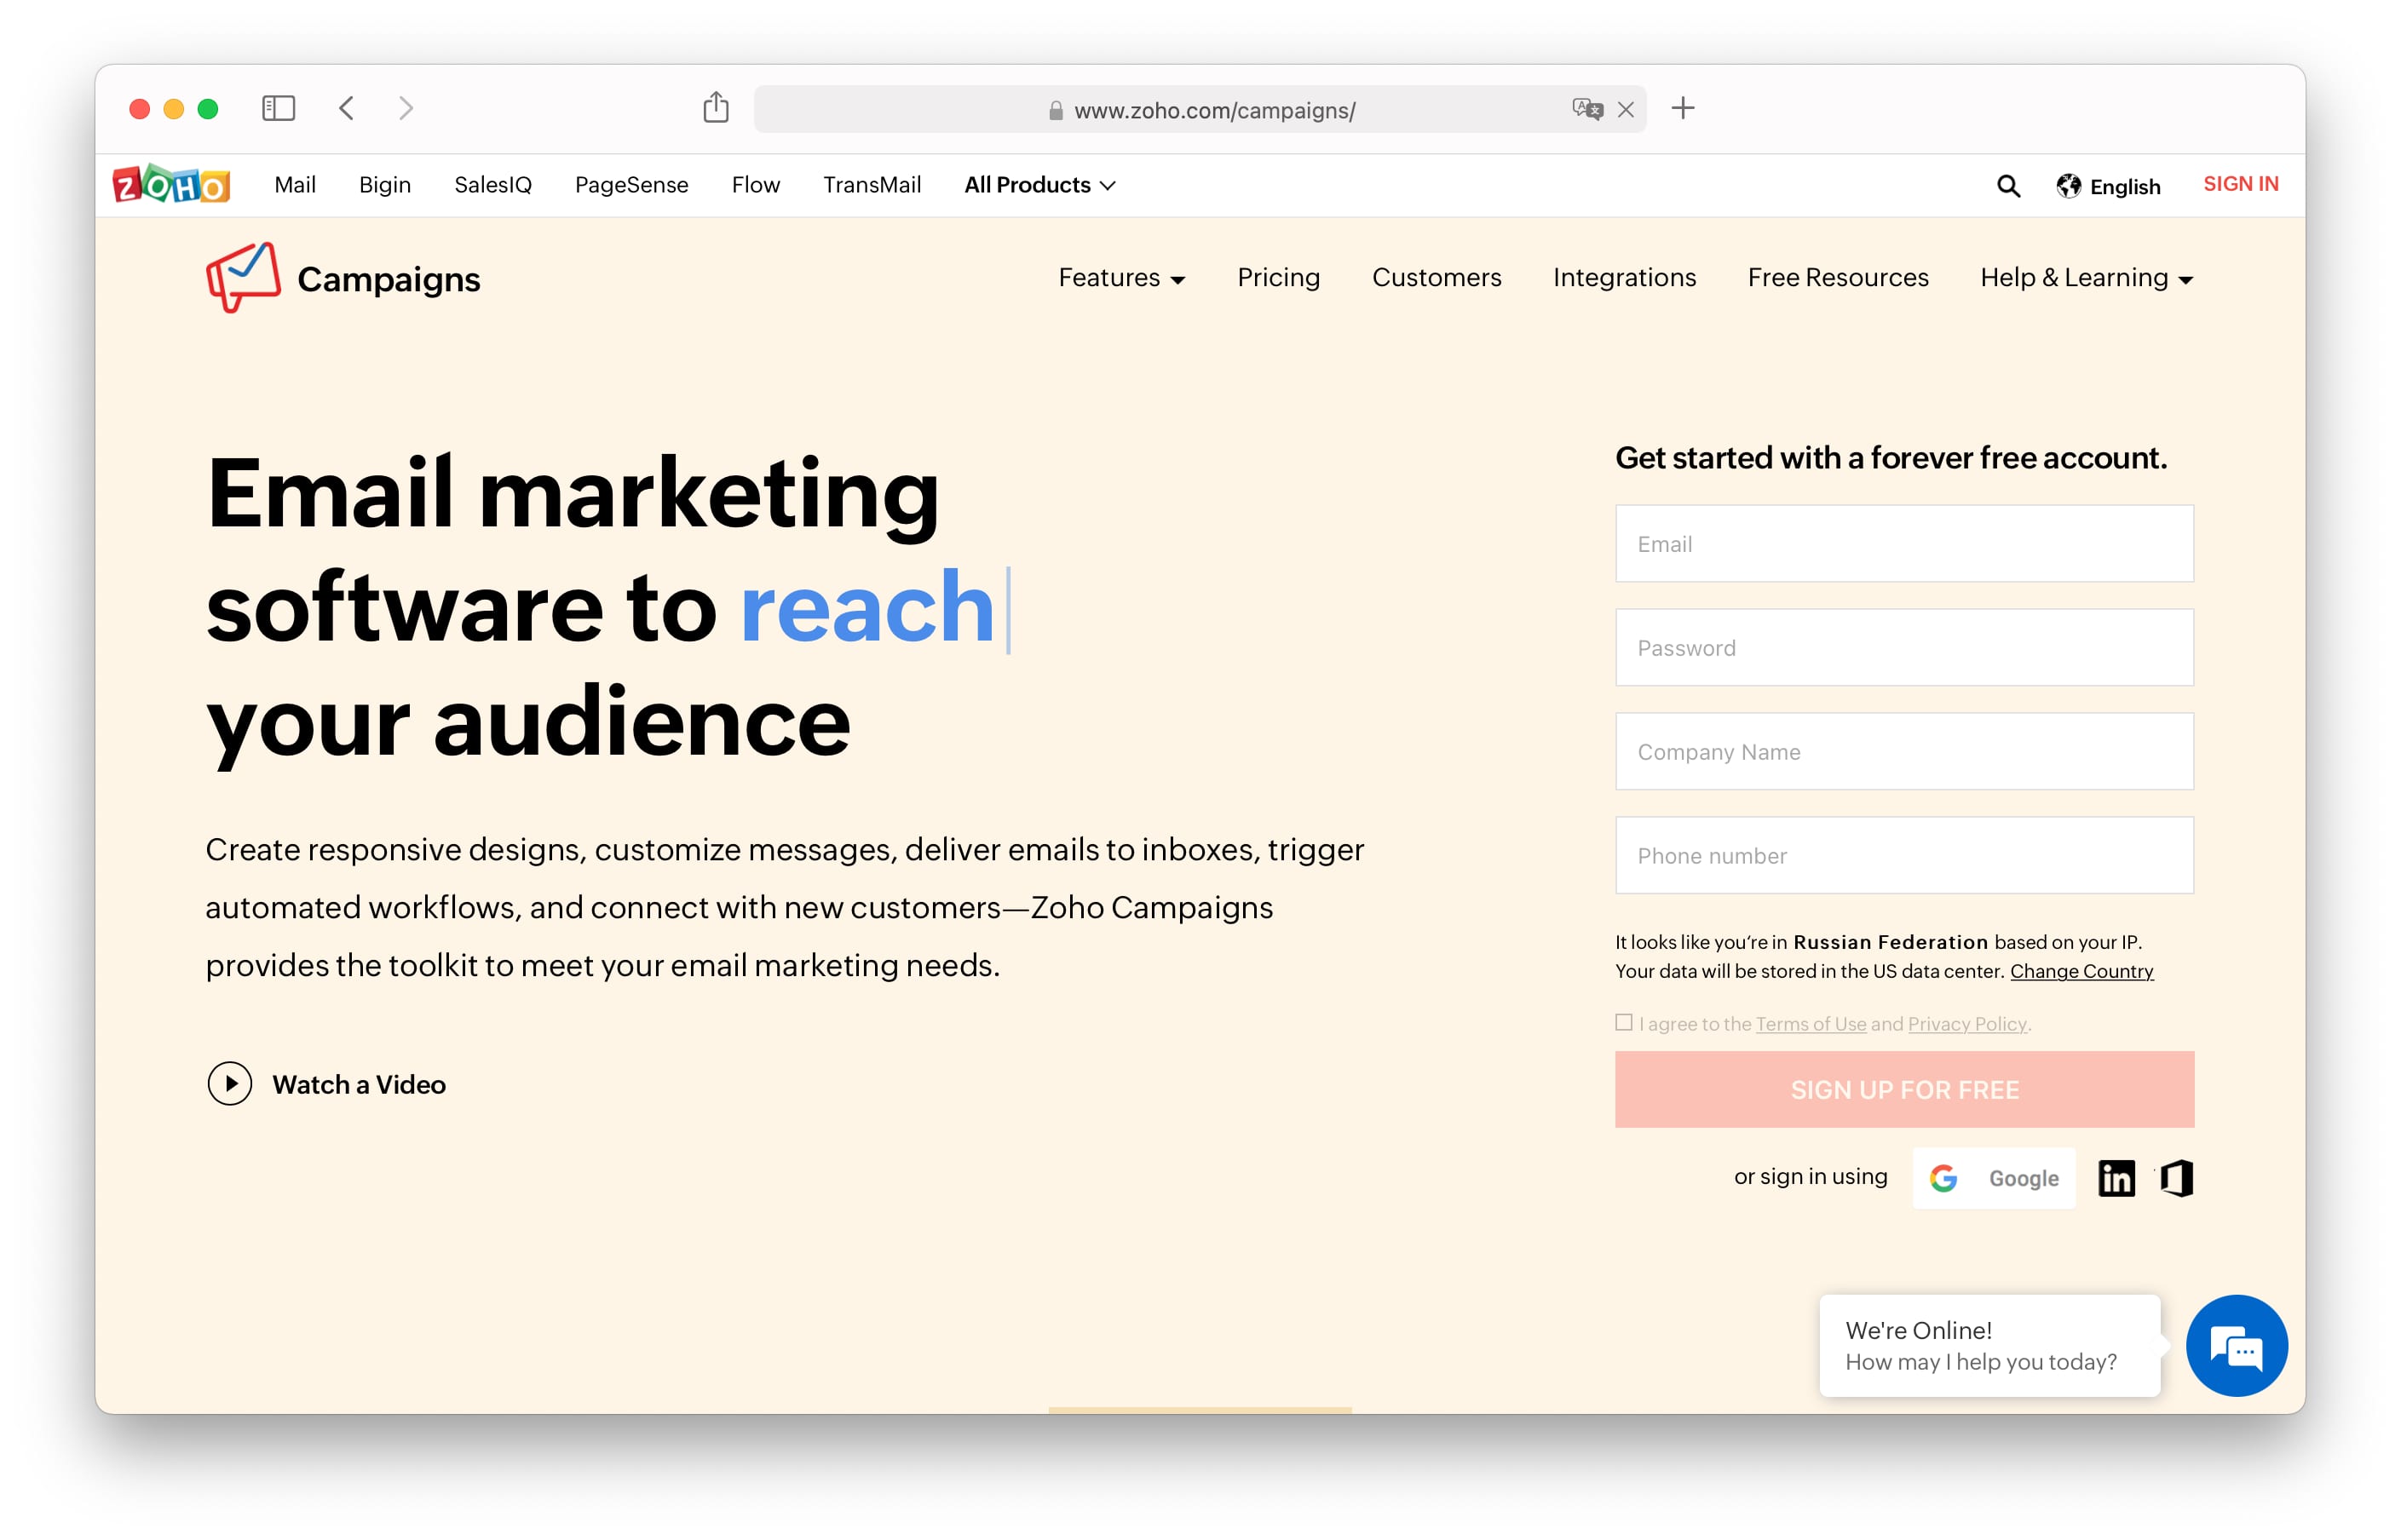Click the Campaigns megaphone logo

pyautogui.click(x=243, y=277)
